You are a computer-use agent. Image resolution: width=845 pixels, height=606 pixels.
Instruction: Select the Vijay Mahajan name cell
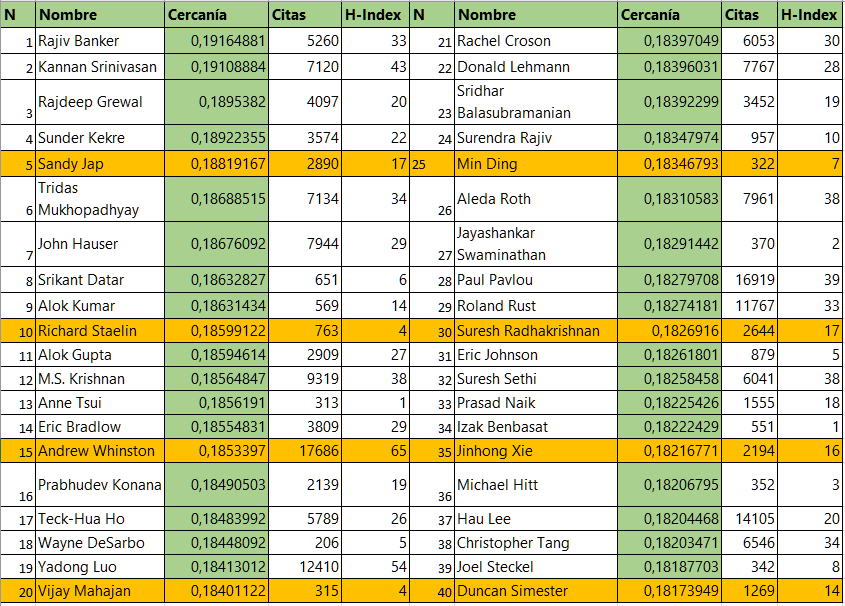click(x=100, y=591)
